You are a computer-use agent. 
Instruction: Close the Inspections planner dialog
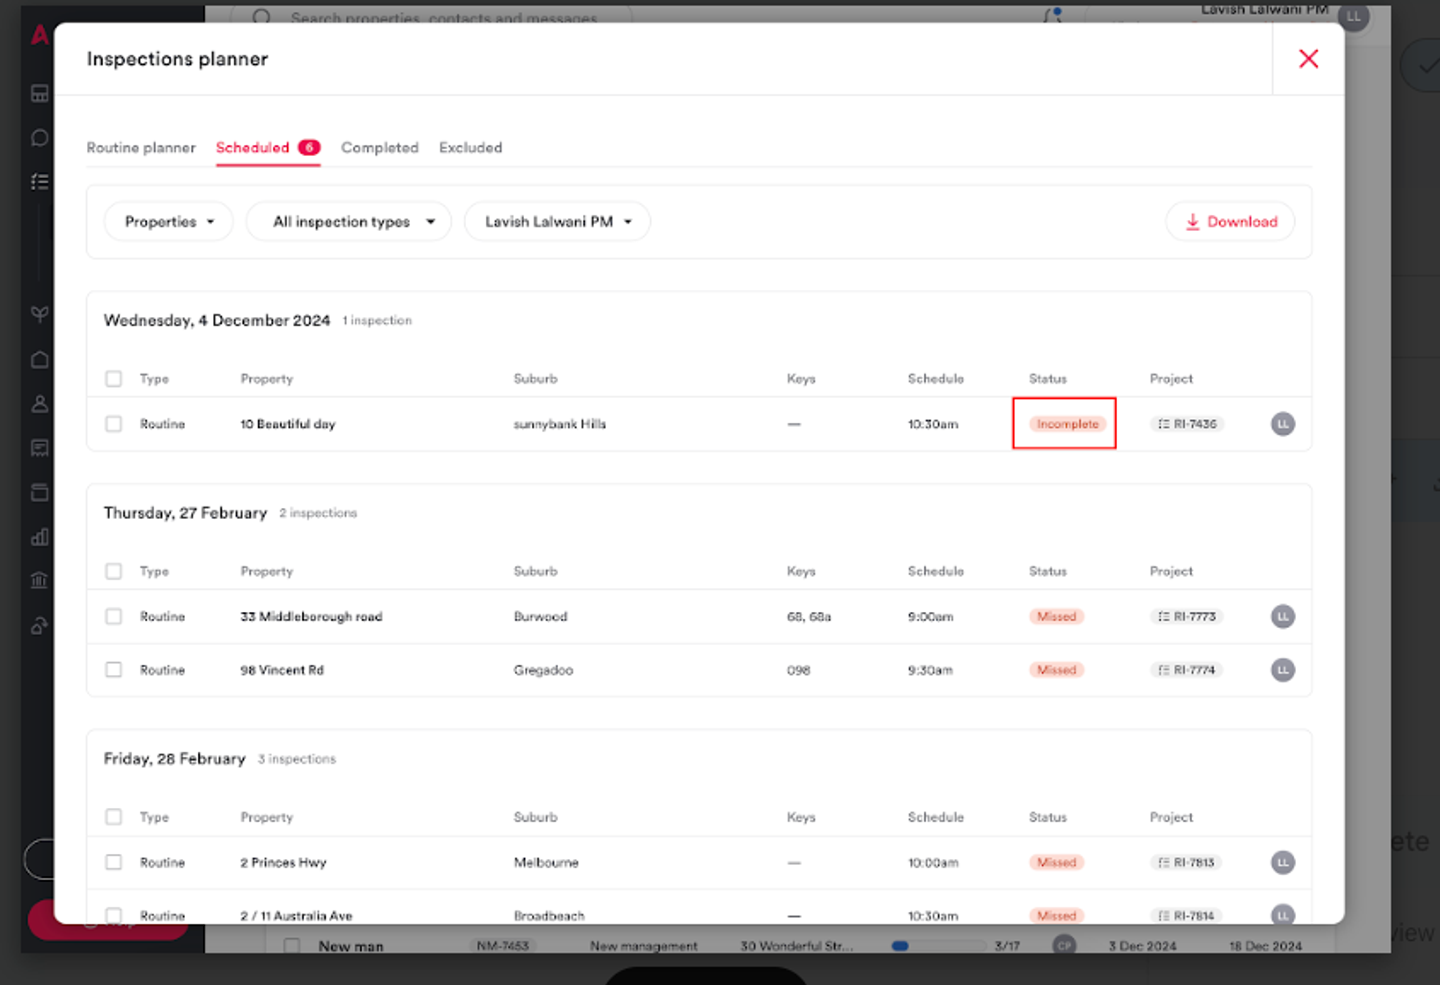tap(1308, 59)
